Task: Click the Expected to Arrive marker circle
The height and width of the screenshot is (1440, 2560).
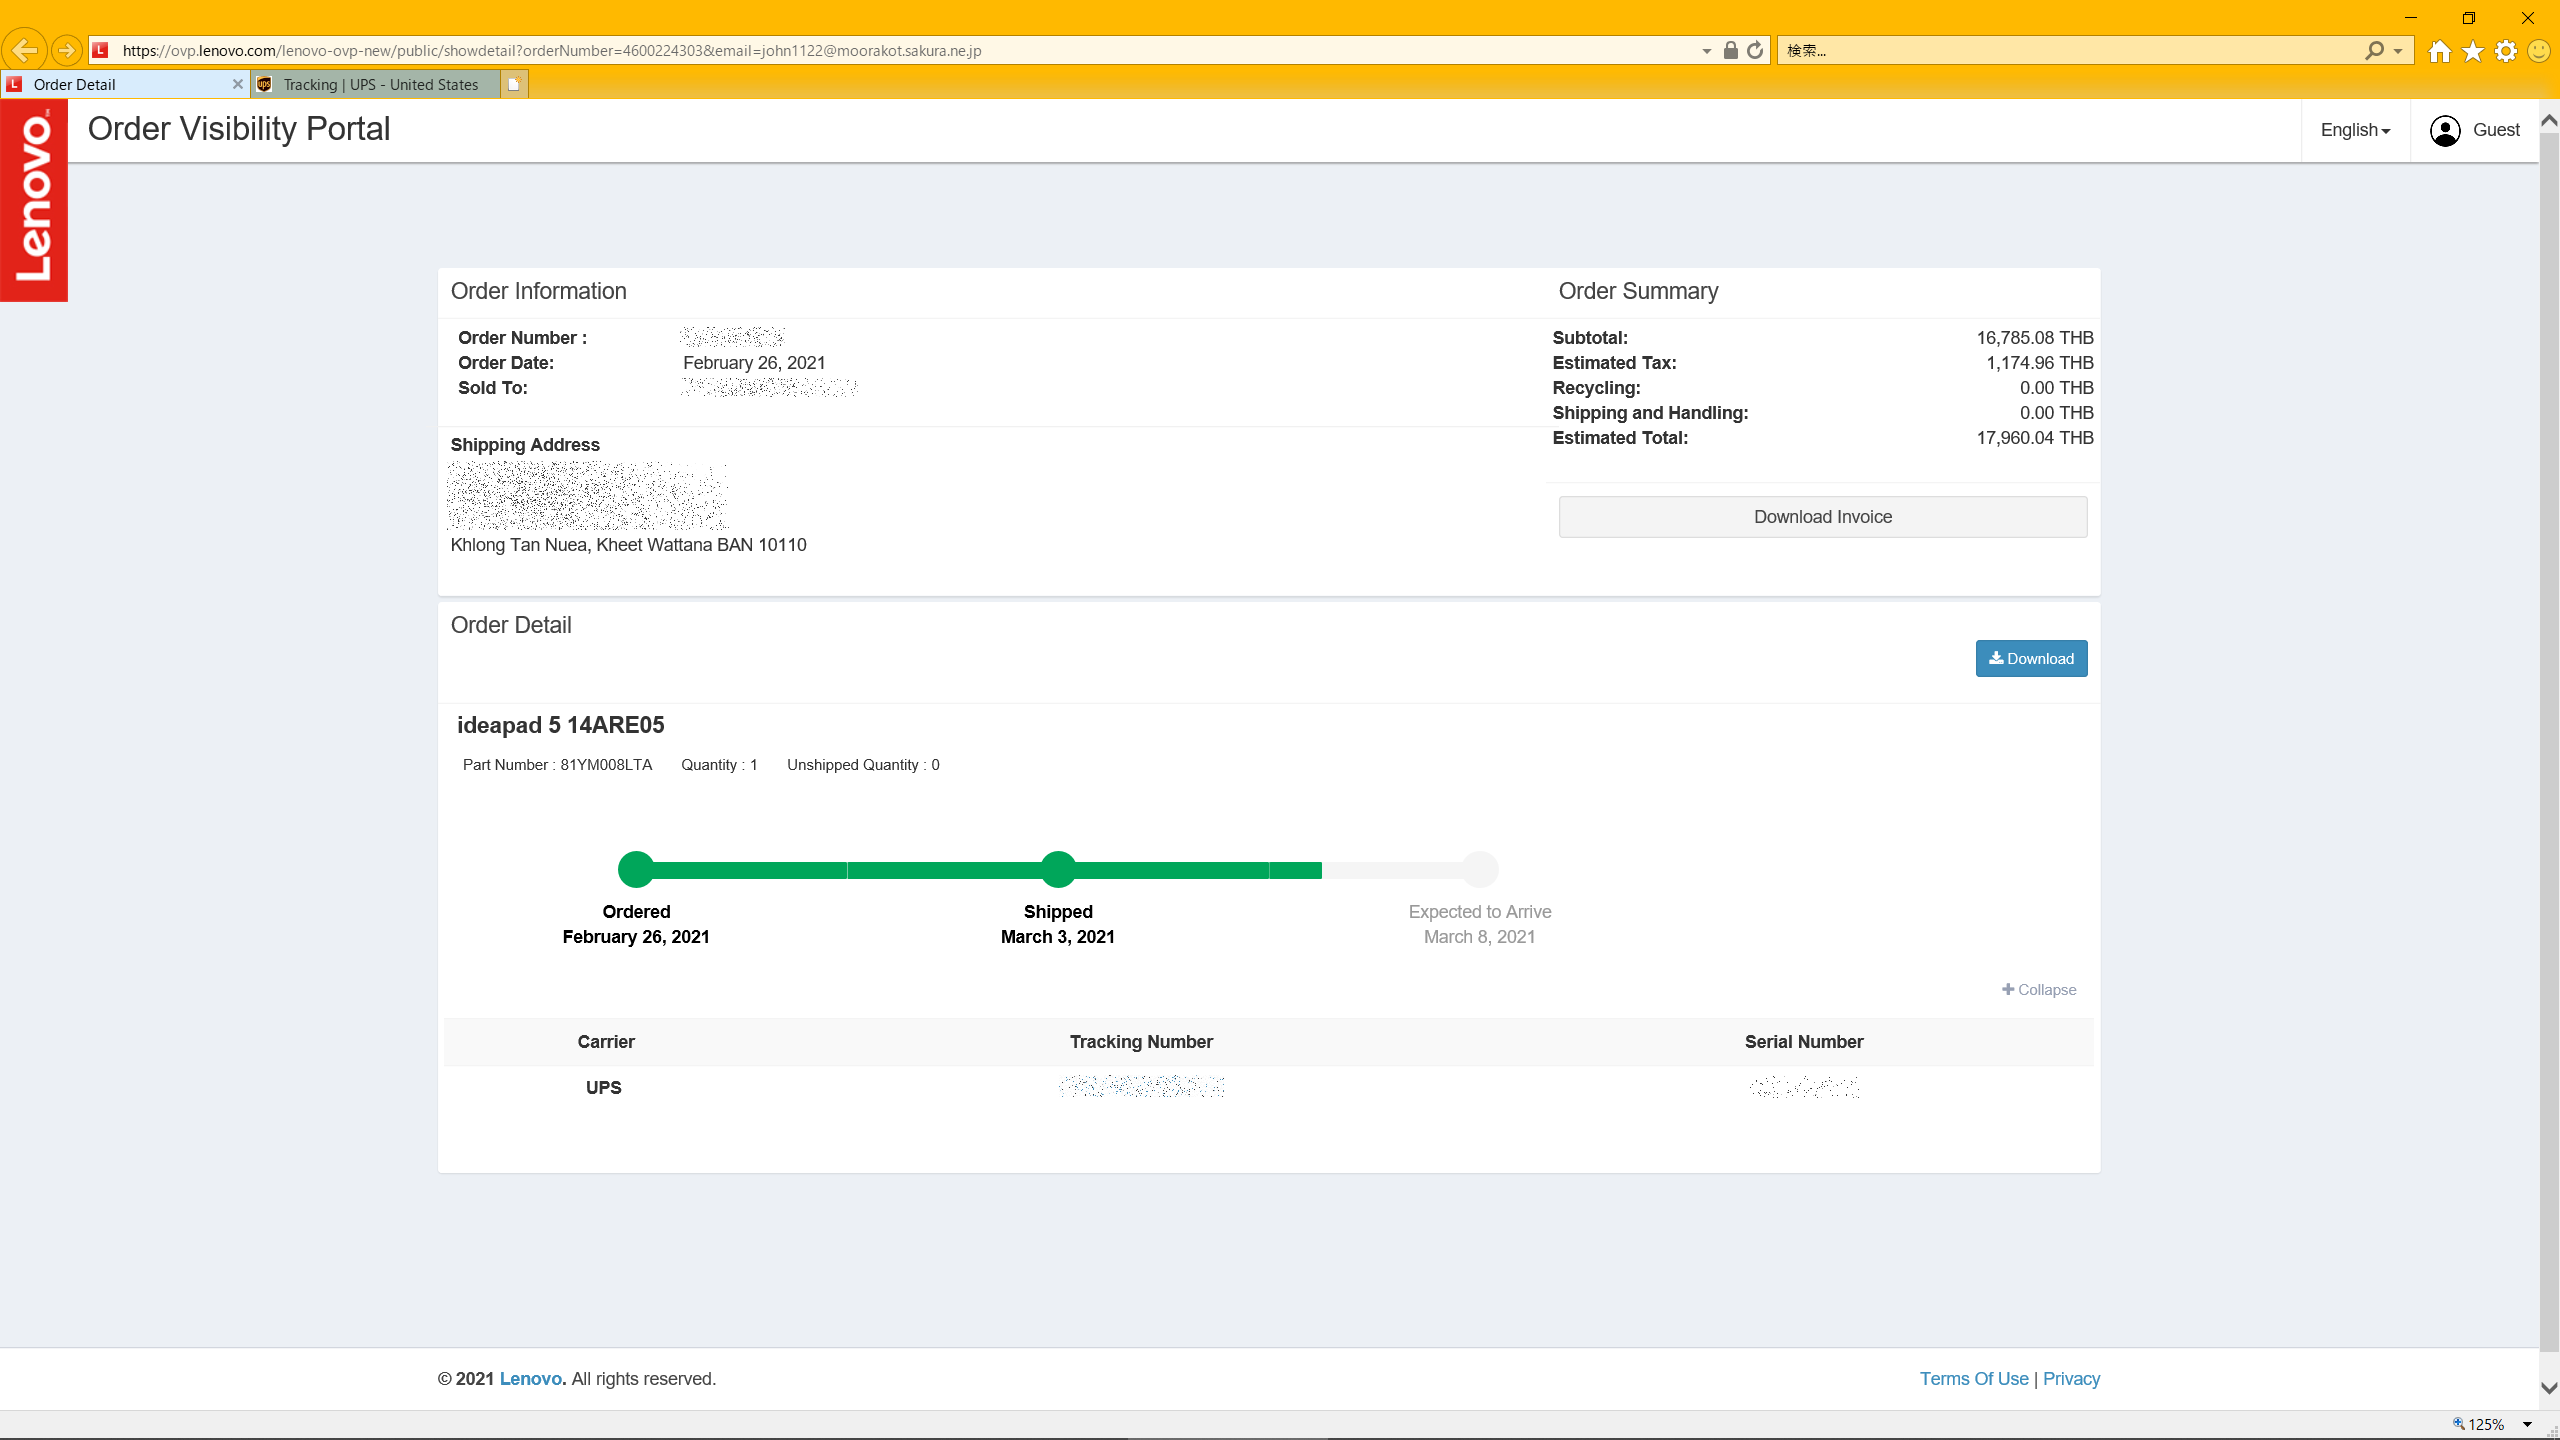Action: click(1480, 869)
